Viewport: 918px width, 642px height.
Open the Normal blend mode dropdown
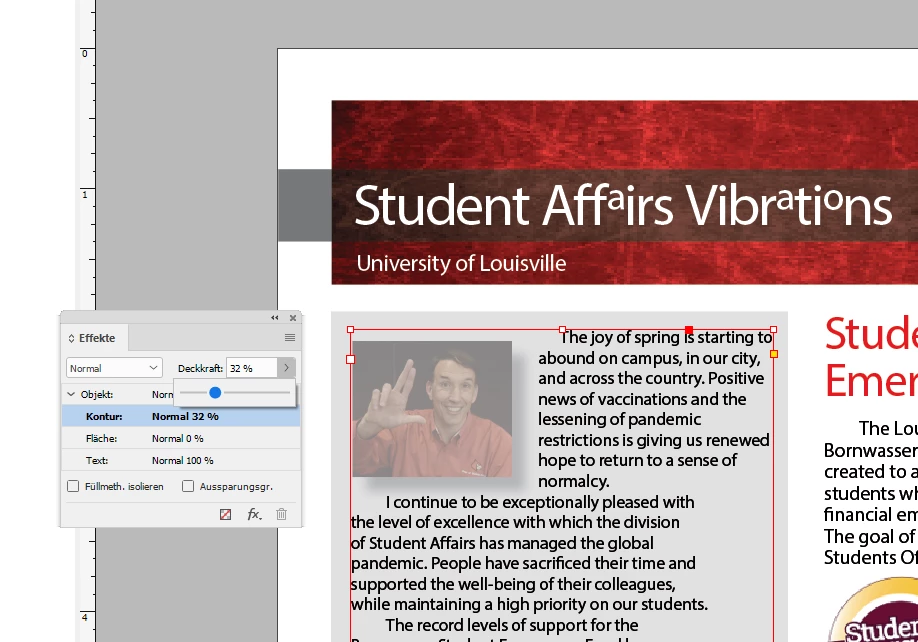pyautogui.click(x=114, y=368)
